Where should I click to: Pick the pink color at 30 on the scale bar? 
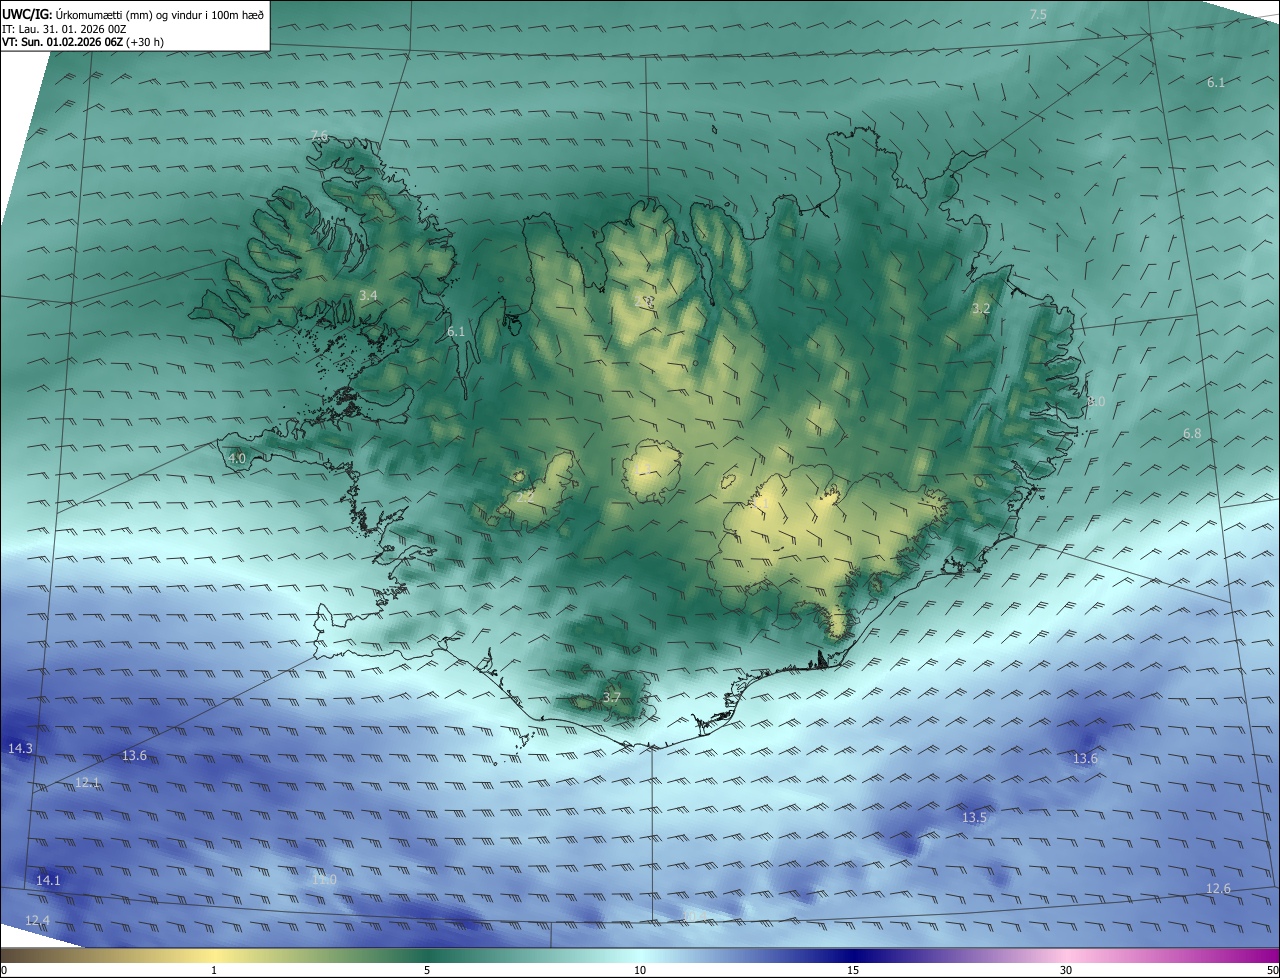point(1066,956)
